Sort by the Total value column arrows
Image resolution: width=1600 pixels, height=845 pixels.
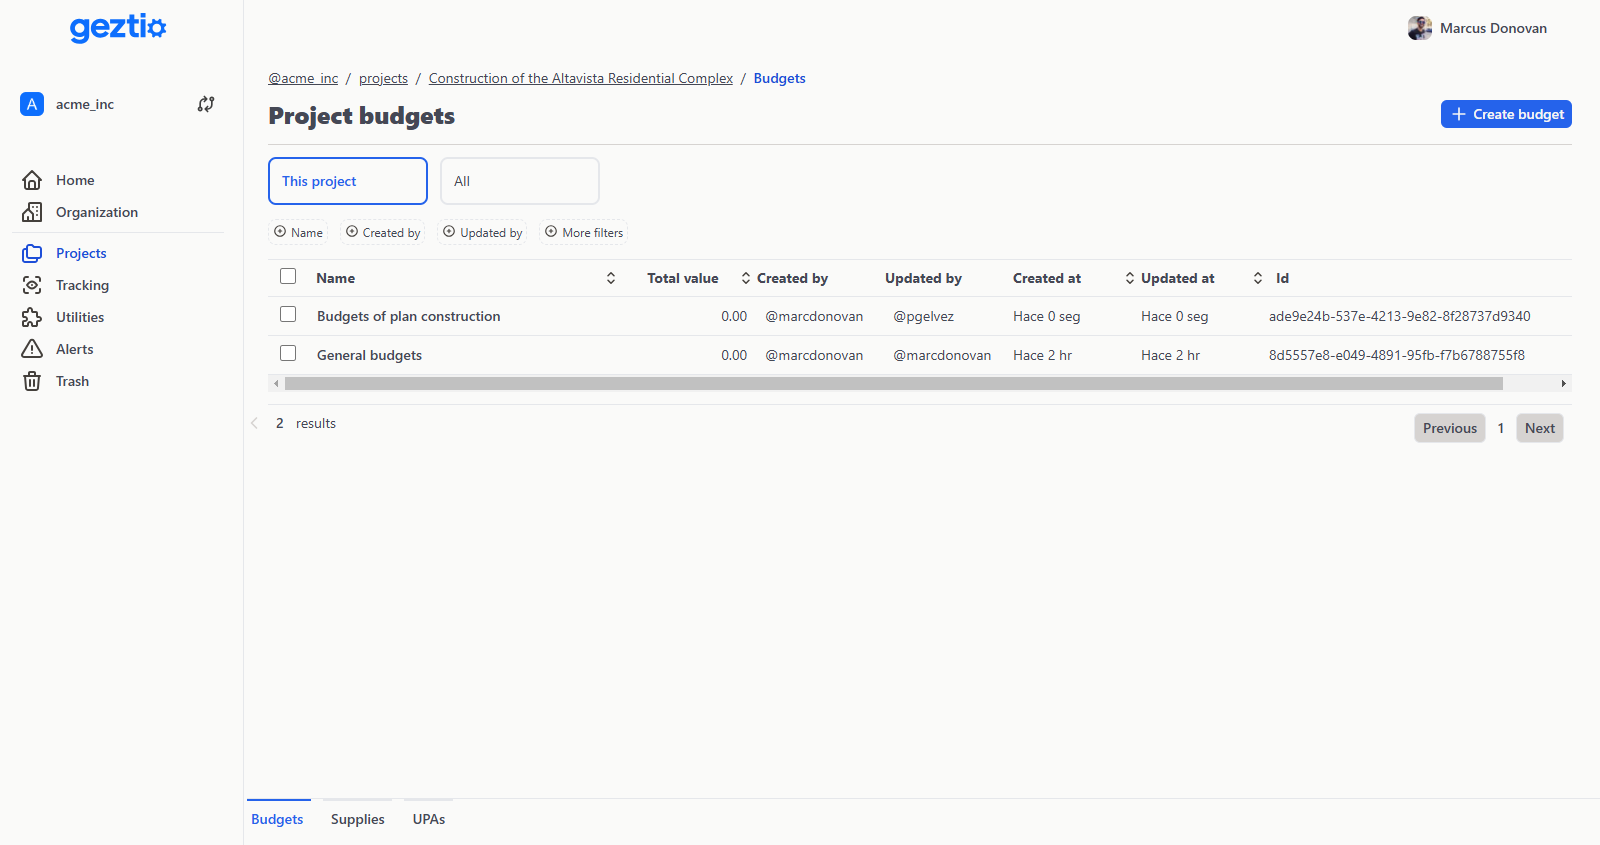pos(746,278)
